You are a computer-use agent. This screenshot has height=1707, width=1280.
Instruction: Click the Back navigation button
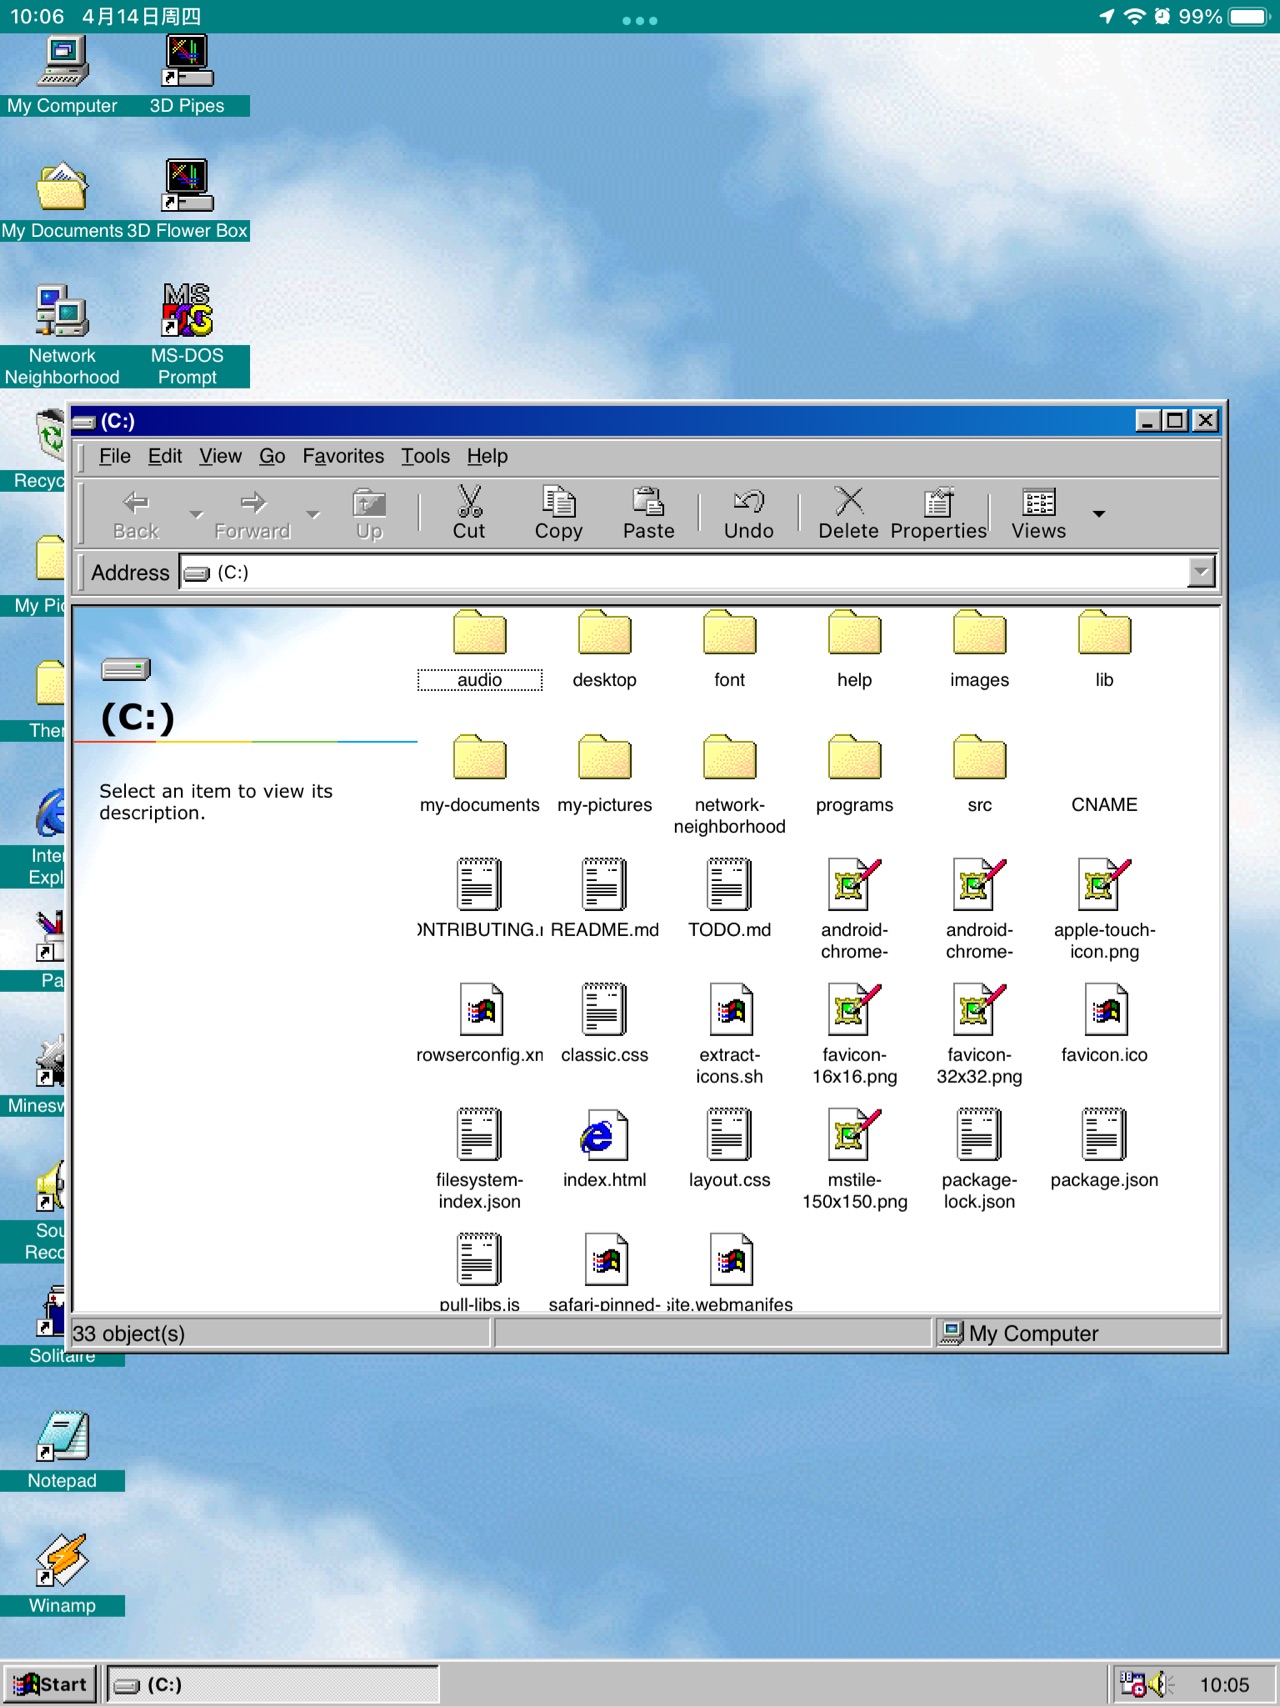136,513
